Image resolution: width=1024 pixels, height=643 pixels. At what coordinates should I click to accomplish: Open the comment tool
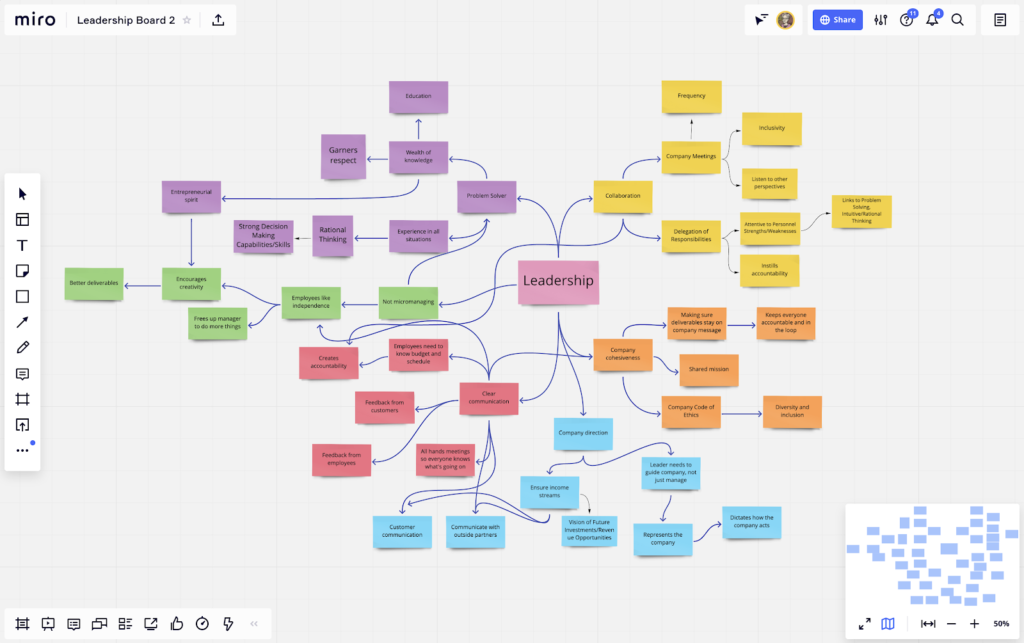22,374
